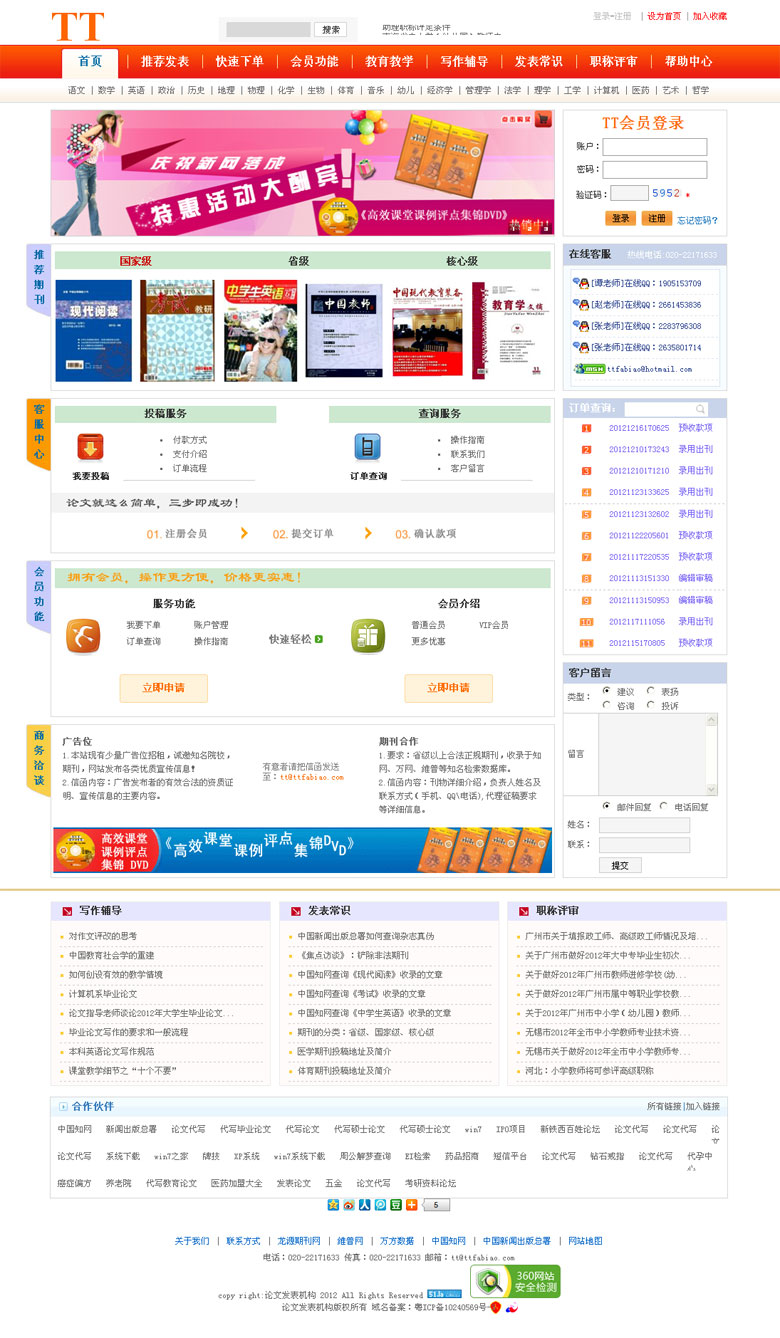Click the red 我要投稿 download-arrow icon
The height and width of the screenshot is (1338, 780).
click(x=91, y=447)
